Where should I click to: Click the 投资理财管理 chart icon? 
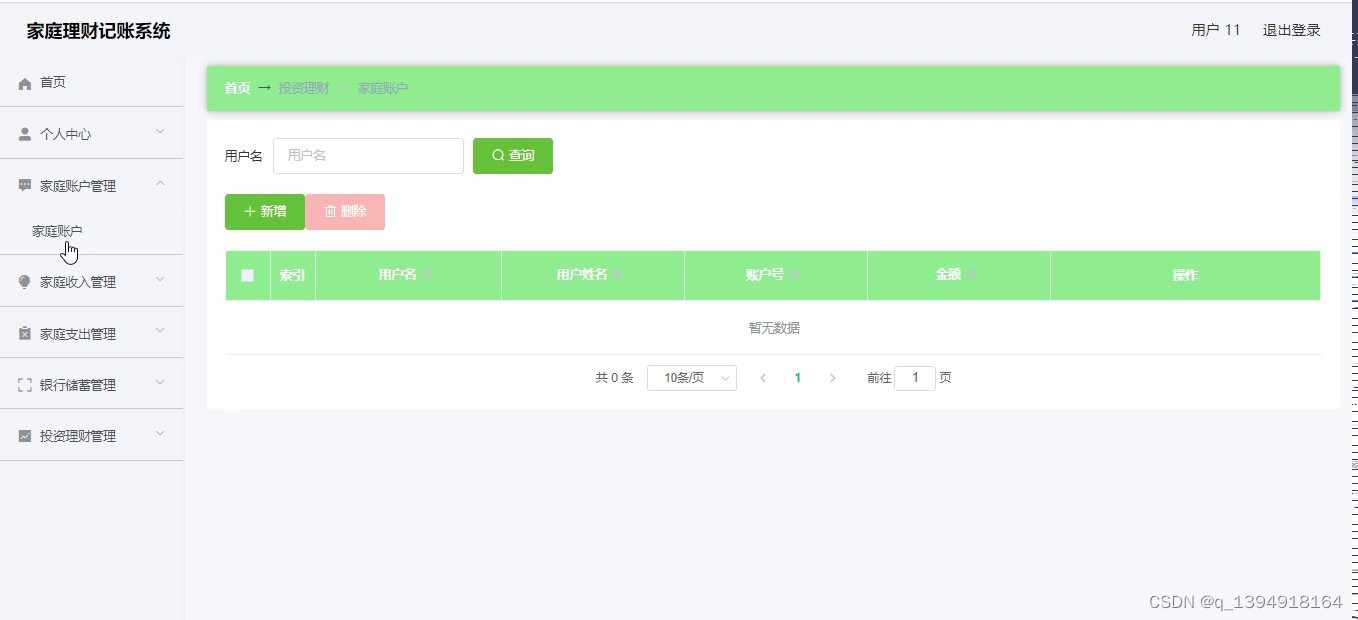[24, 435]
